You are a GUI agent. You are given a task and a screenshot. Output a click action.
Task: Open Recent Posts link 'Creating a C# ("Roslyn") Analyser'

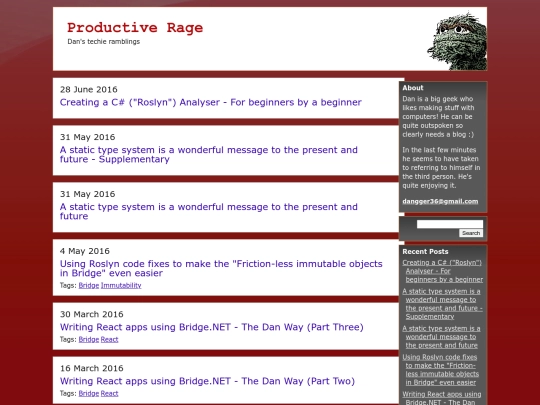point(443,271)
